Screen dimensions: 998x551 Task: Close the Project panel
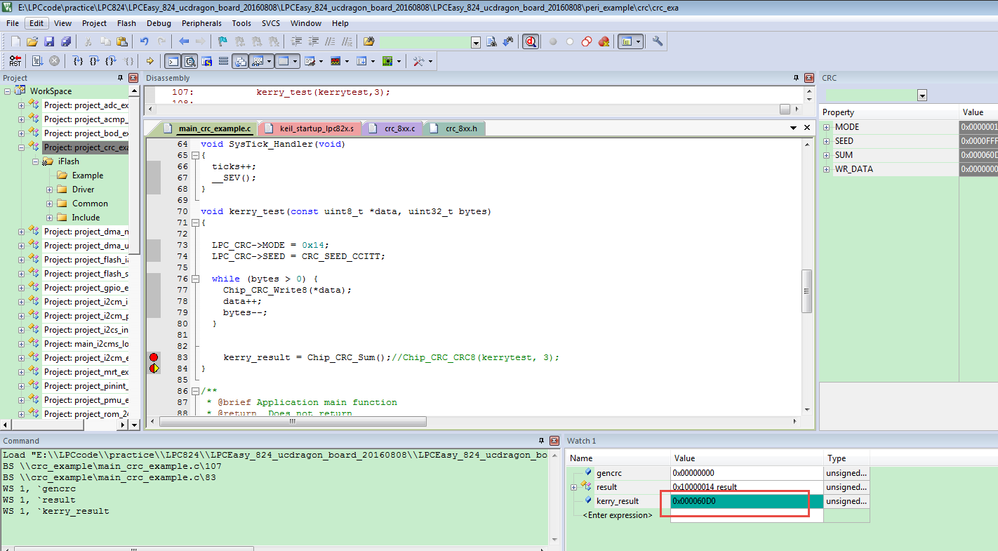pos(133,78)
